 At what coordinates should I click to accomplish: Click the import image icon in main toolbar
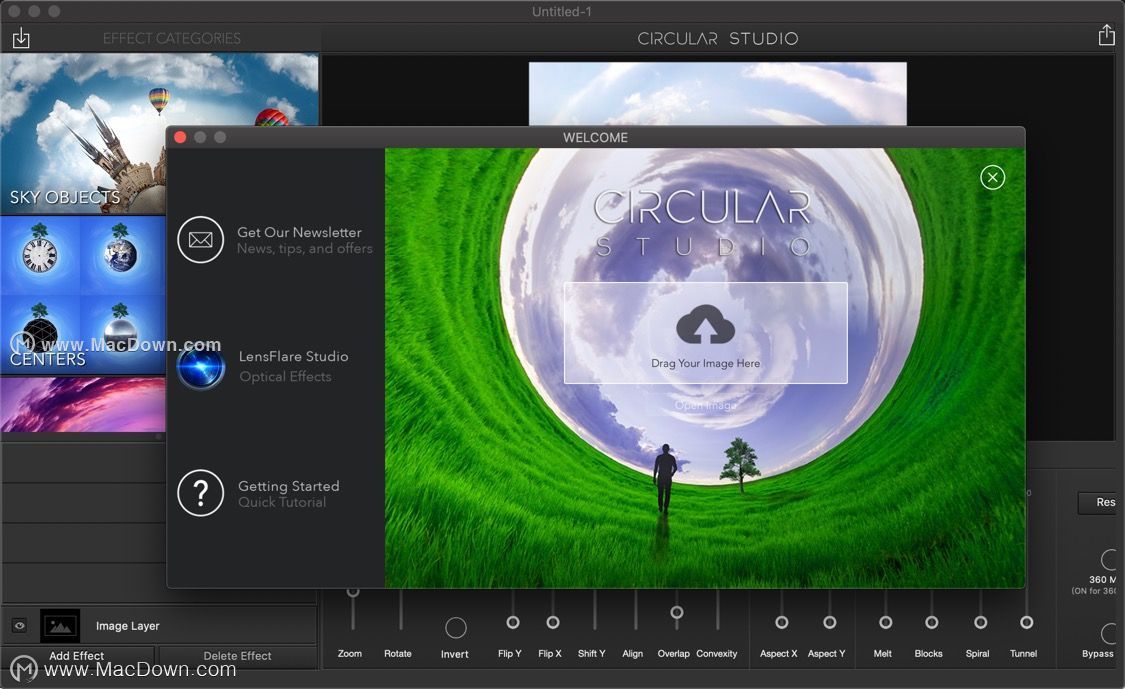click(x=21, y=37)
